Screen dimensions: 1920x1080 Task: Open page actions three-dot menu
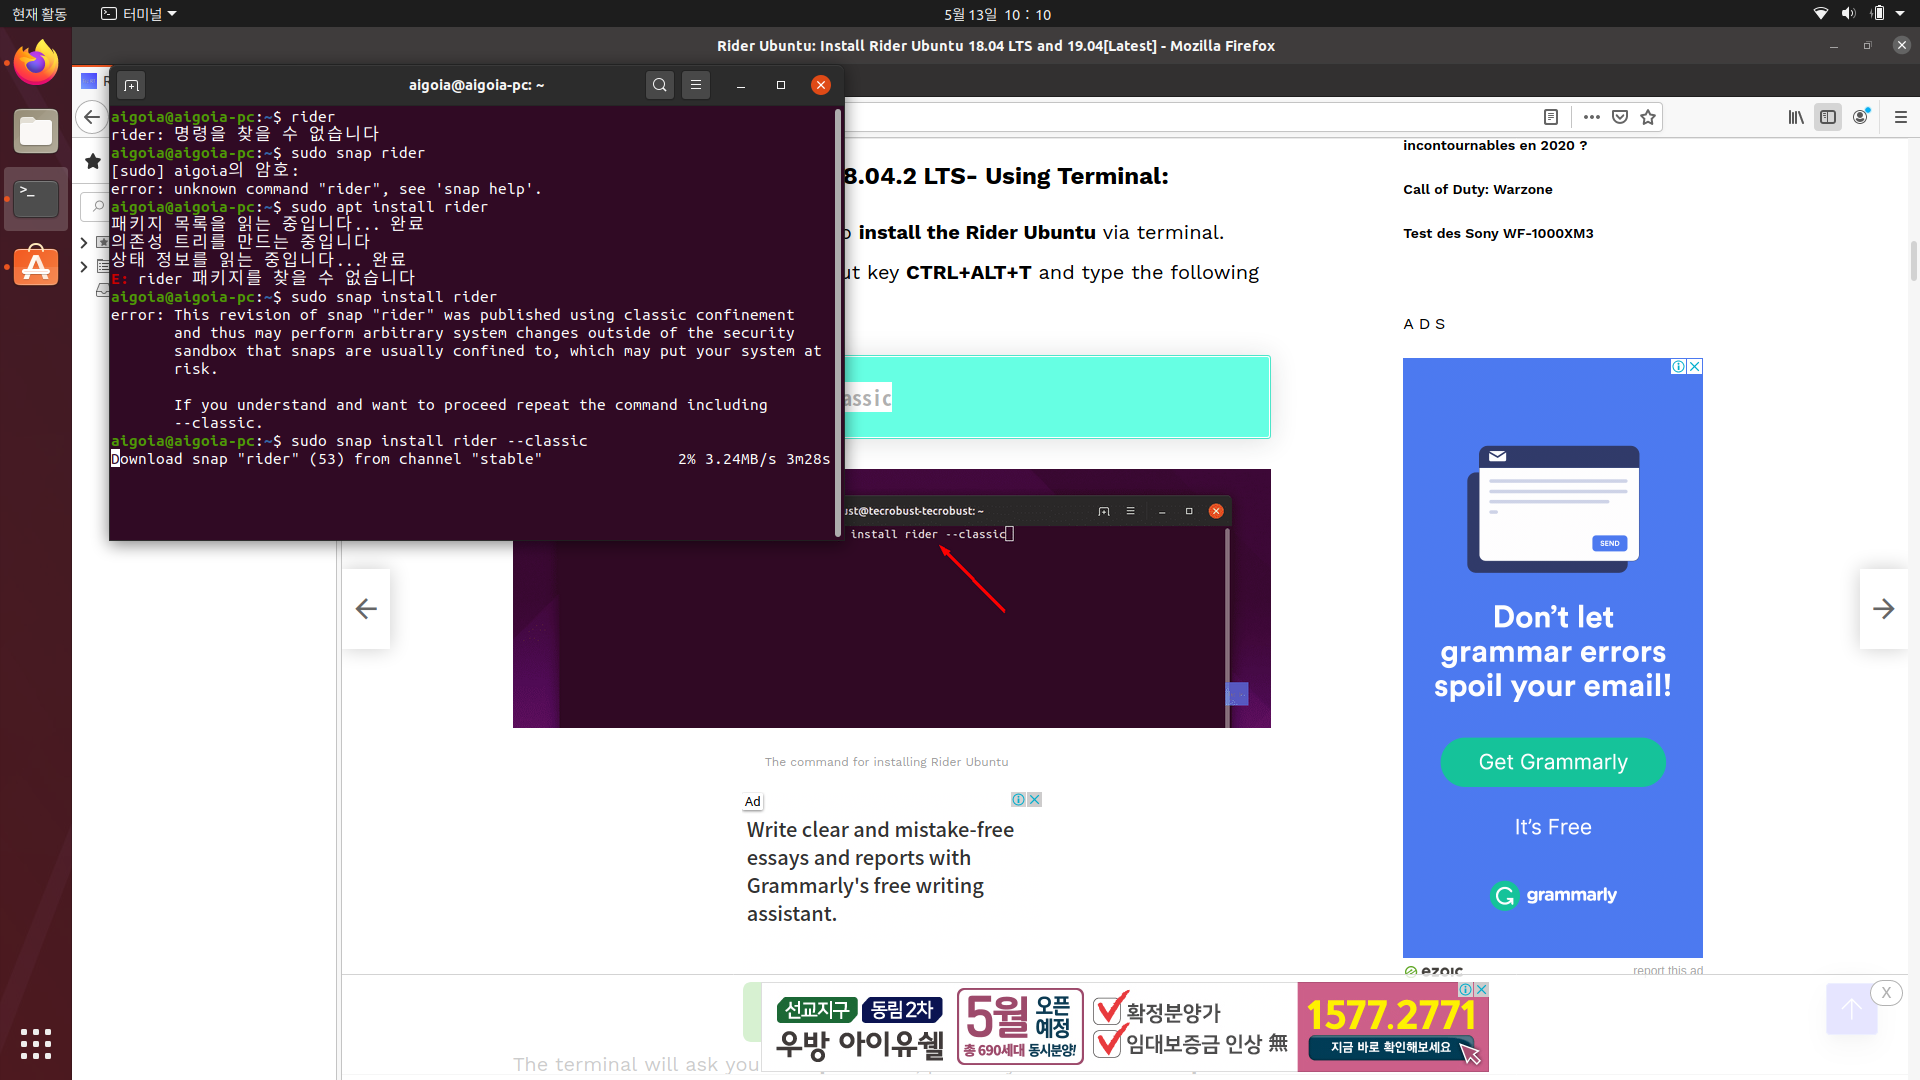pyautogui.click(x=1592, y=117)
